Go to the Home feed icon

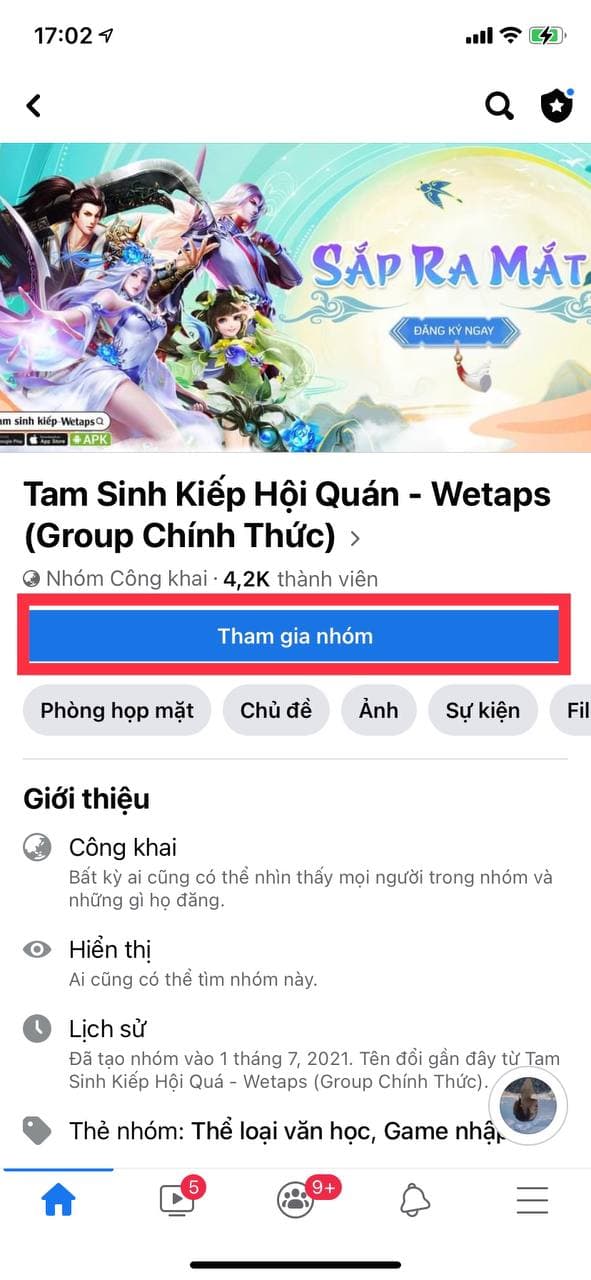click(58, 1198)
